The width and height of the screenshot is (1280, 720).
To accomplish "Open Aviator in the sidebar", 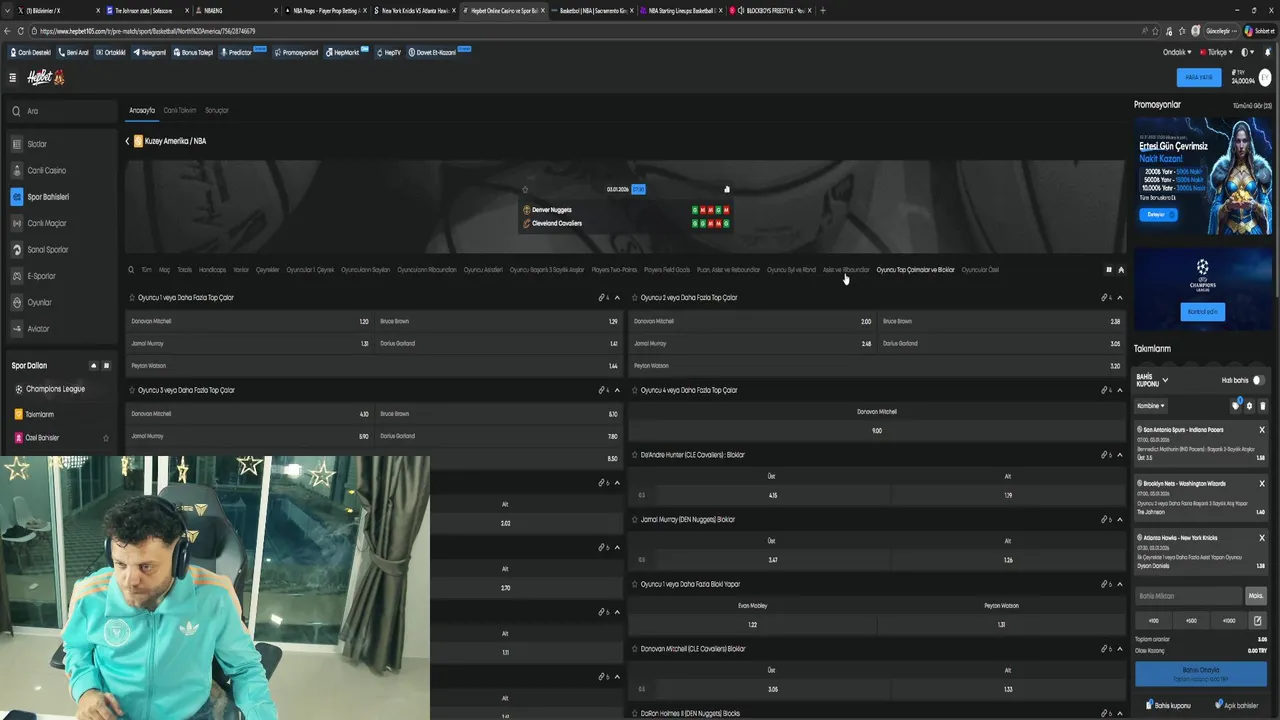I will [x=61, y=328].
